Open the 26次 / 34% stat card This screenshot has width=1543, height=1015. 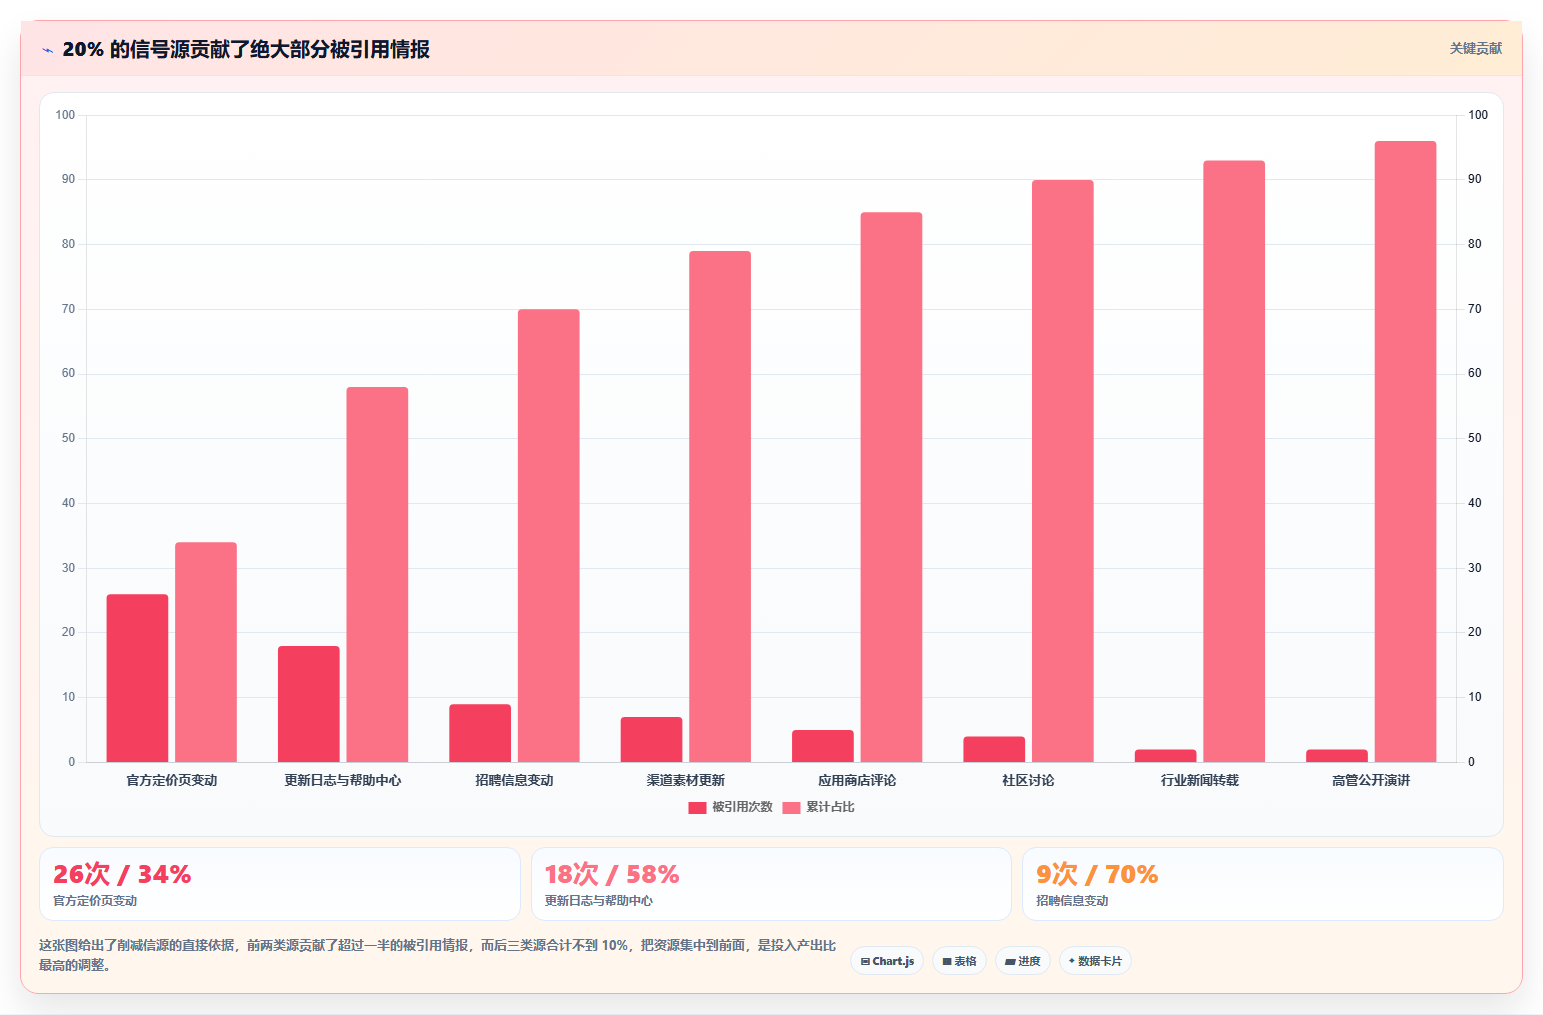280,884
